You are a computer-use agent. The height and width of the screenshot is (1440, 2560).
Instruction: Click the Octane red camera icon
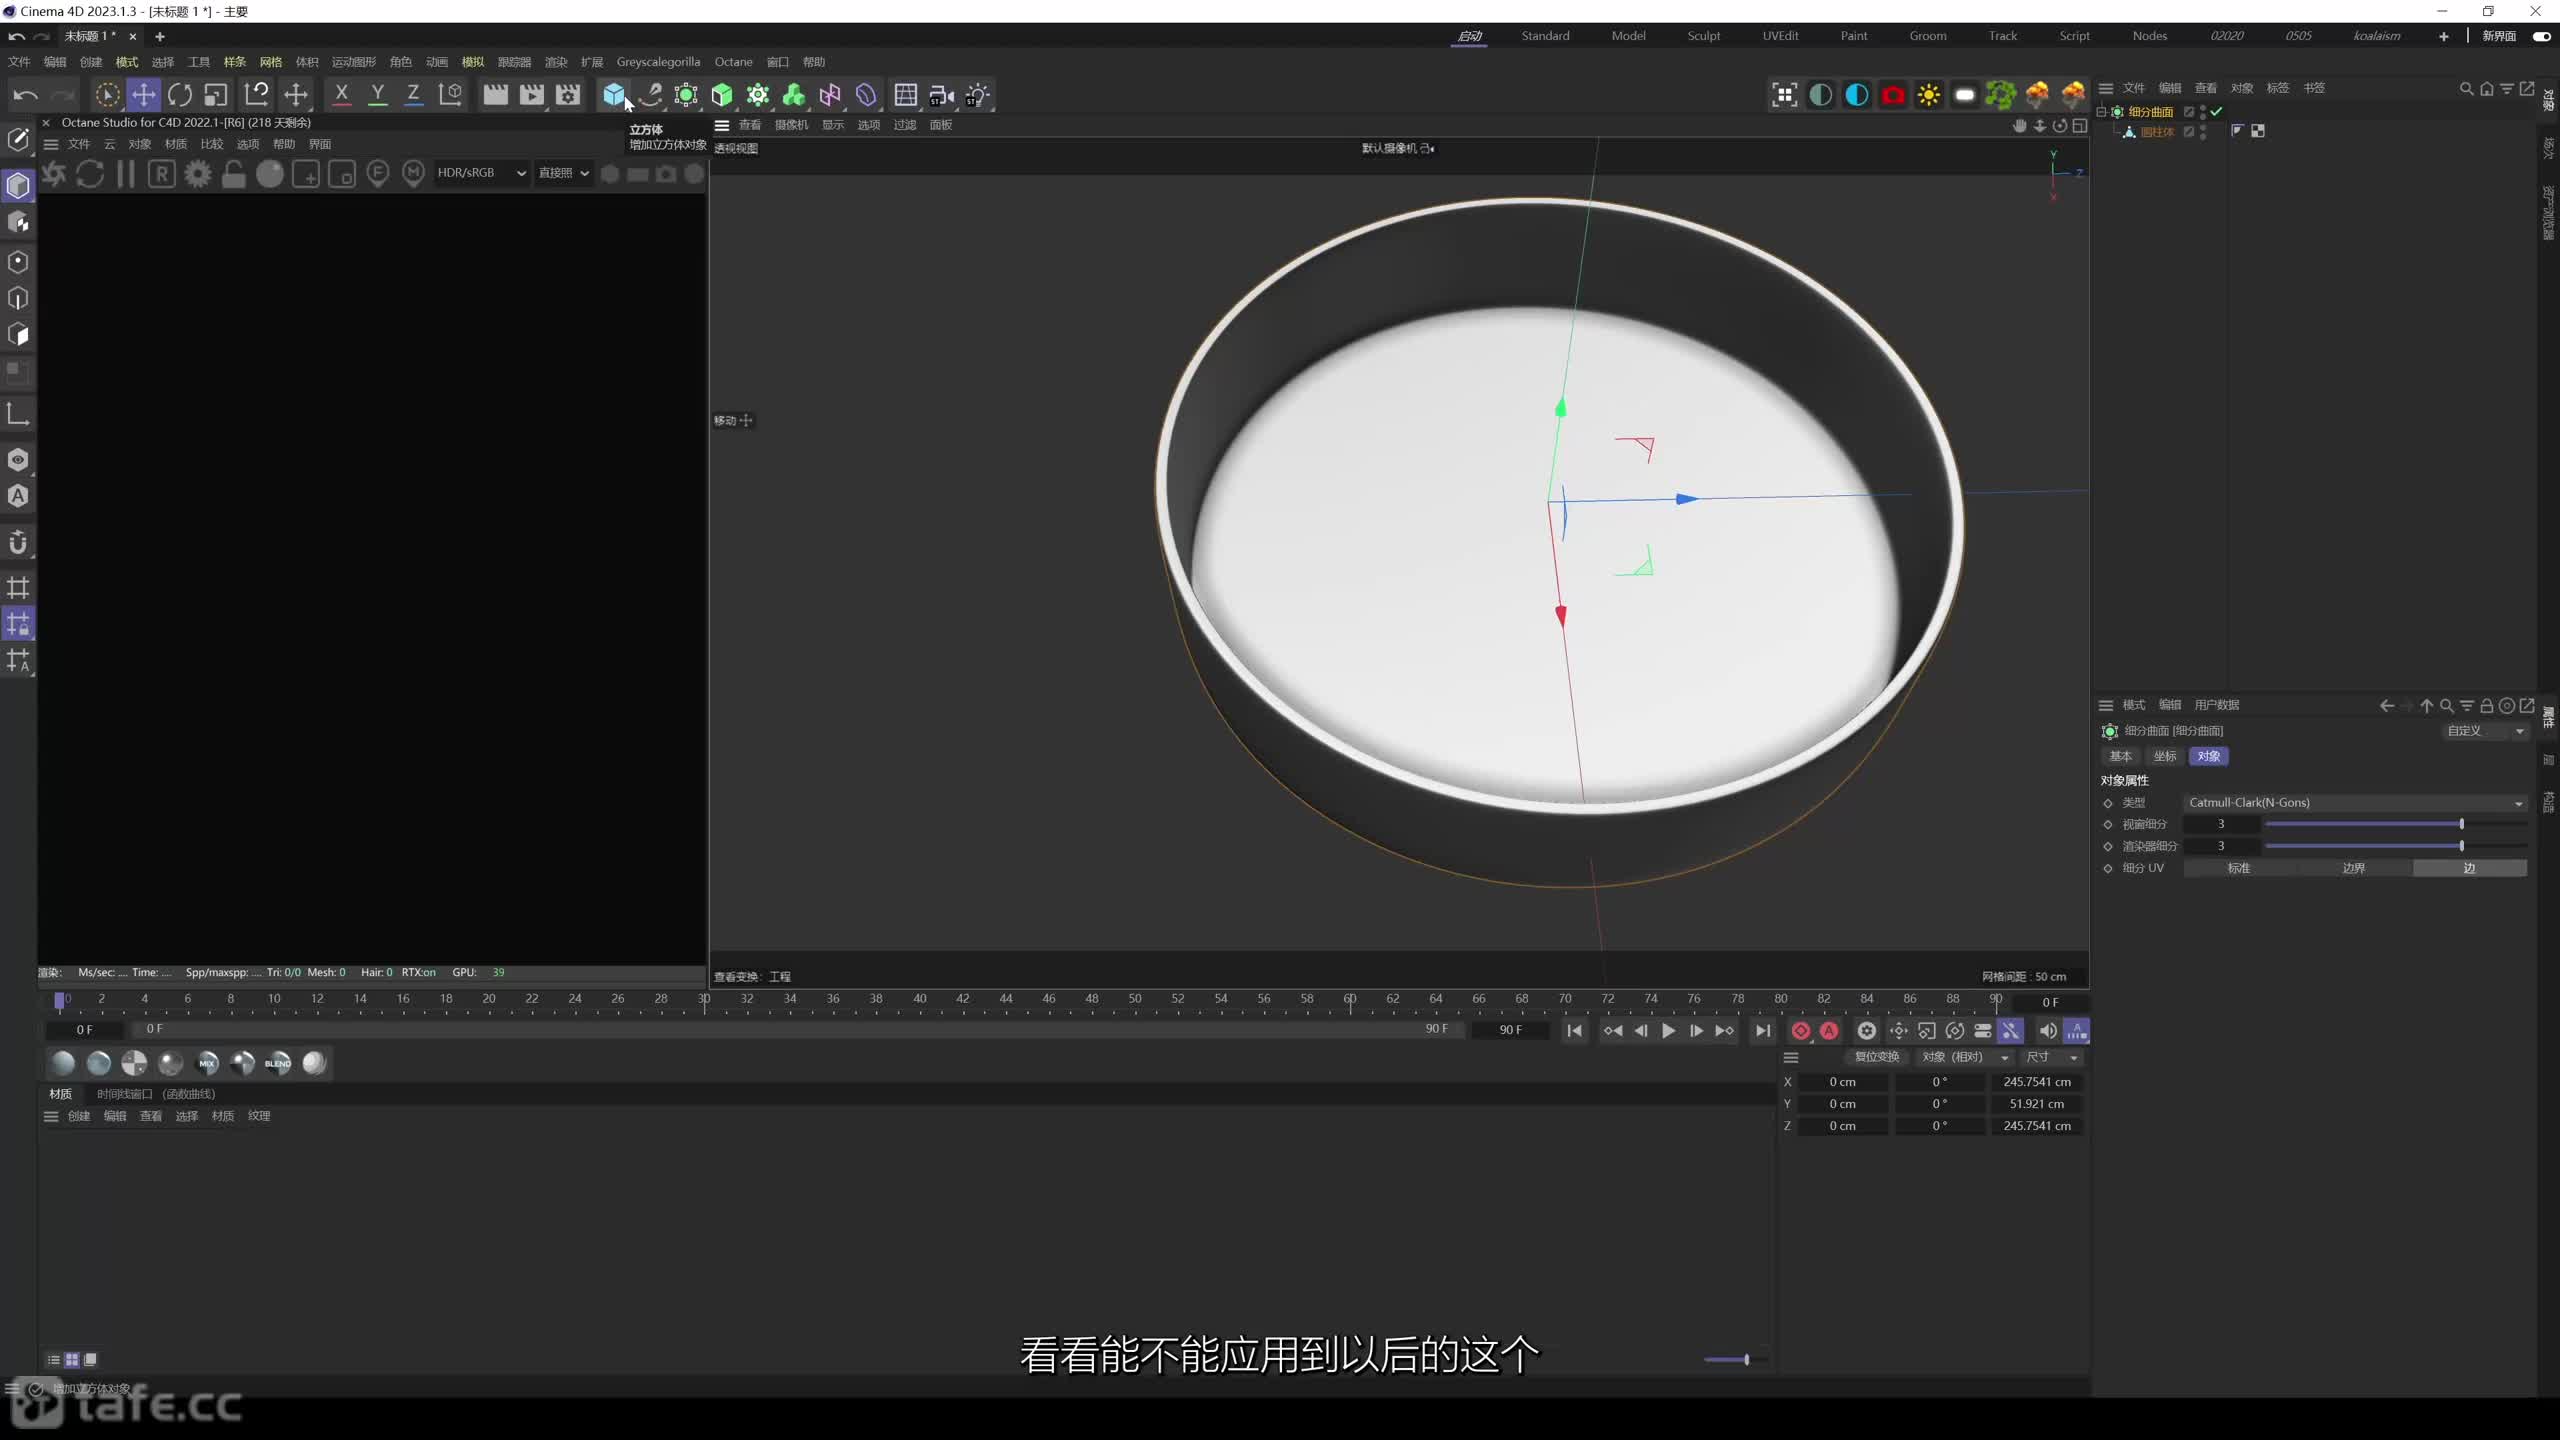tap(1893, 95)
